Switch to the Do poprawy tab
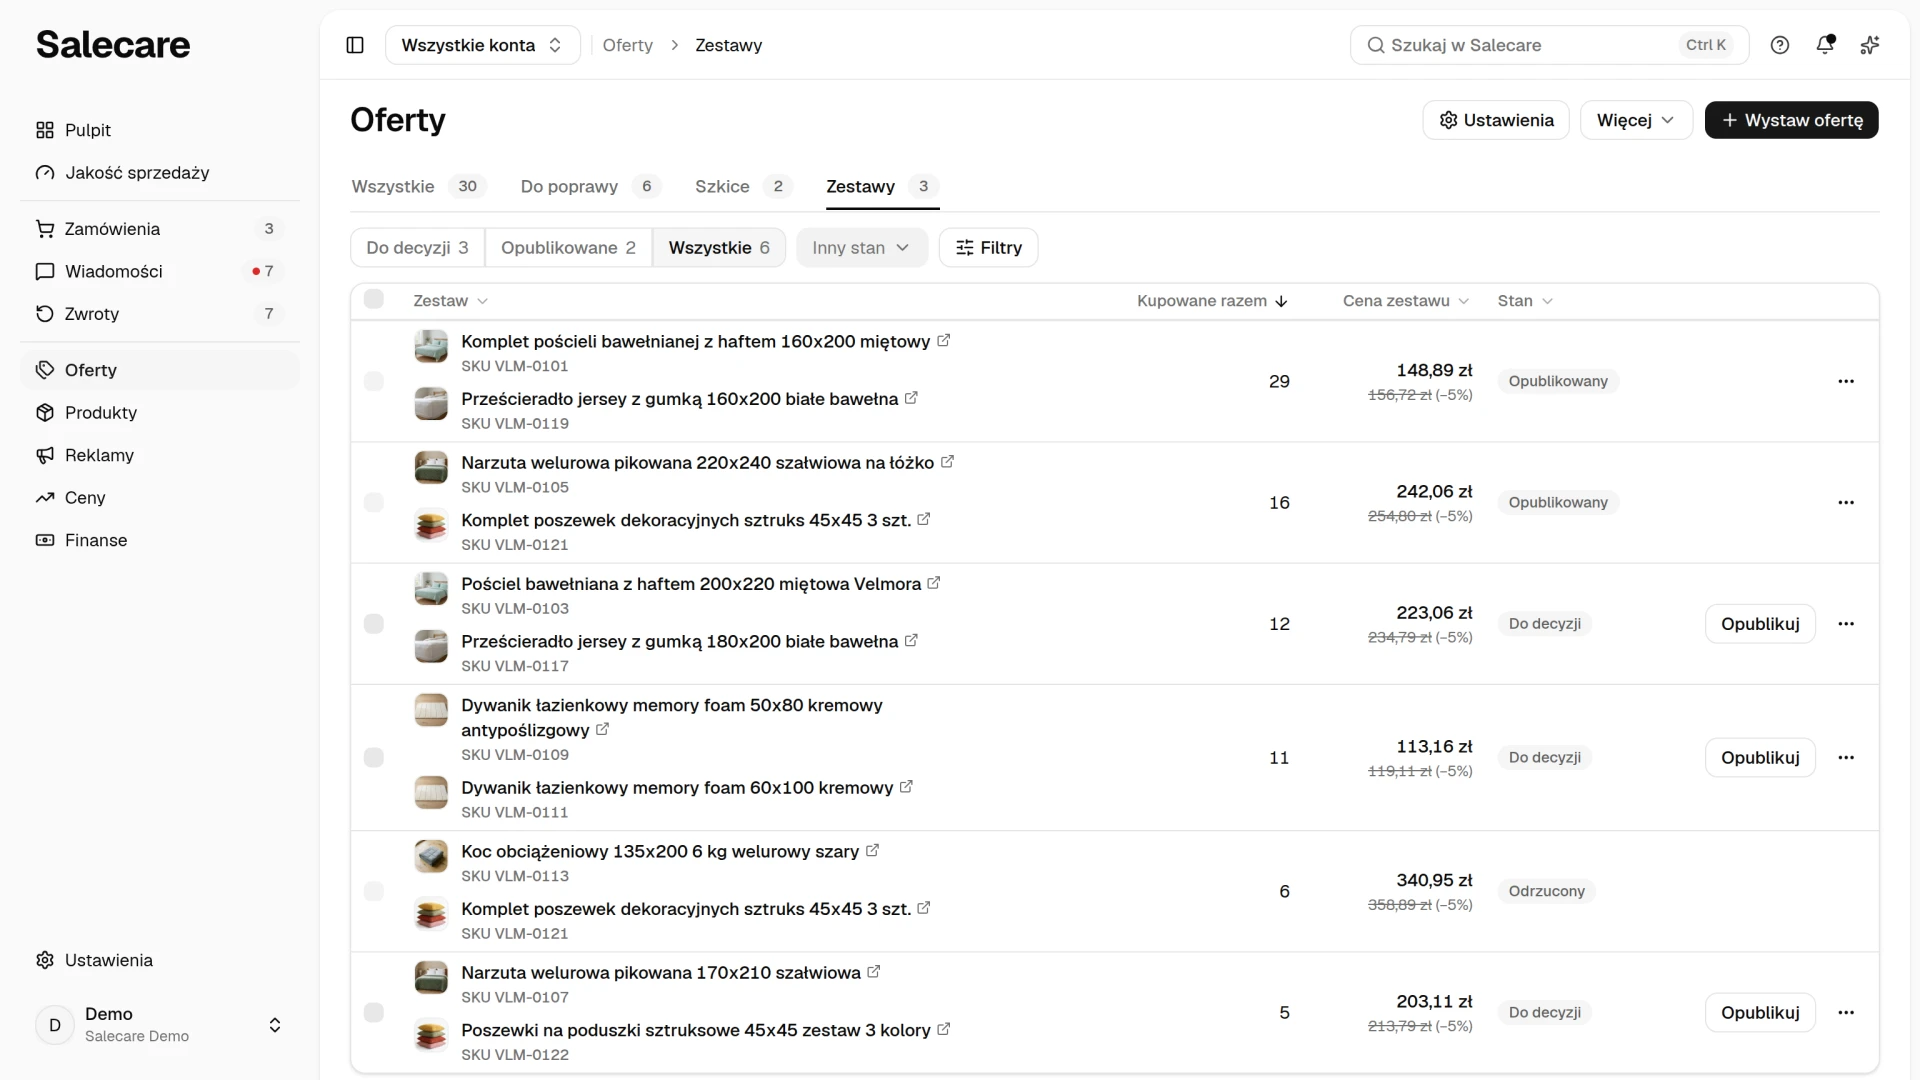The width and height of the screenshot is (1920, 1080). click(x=590, y=186)
